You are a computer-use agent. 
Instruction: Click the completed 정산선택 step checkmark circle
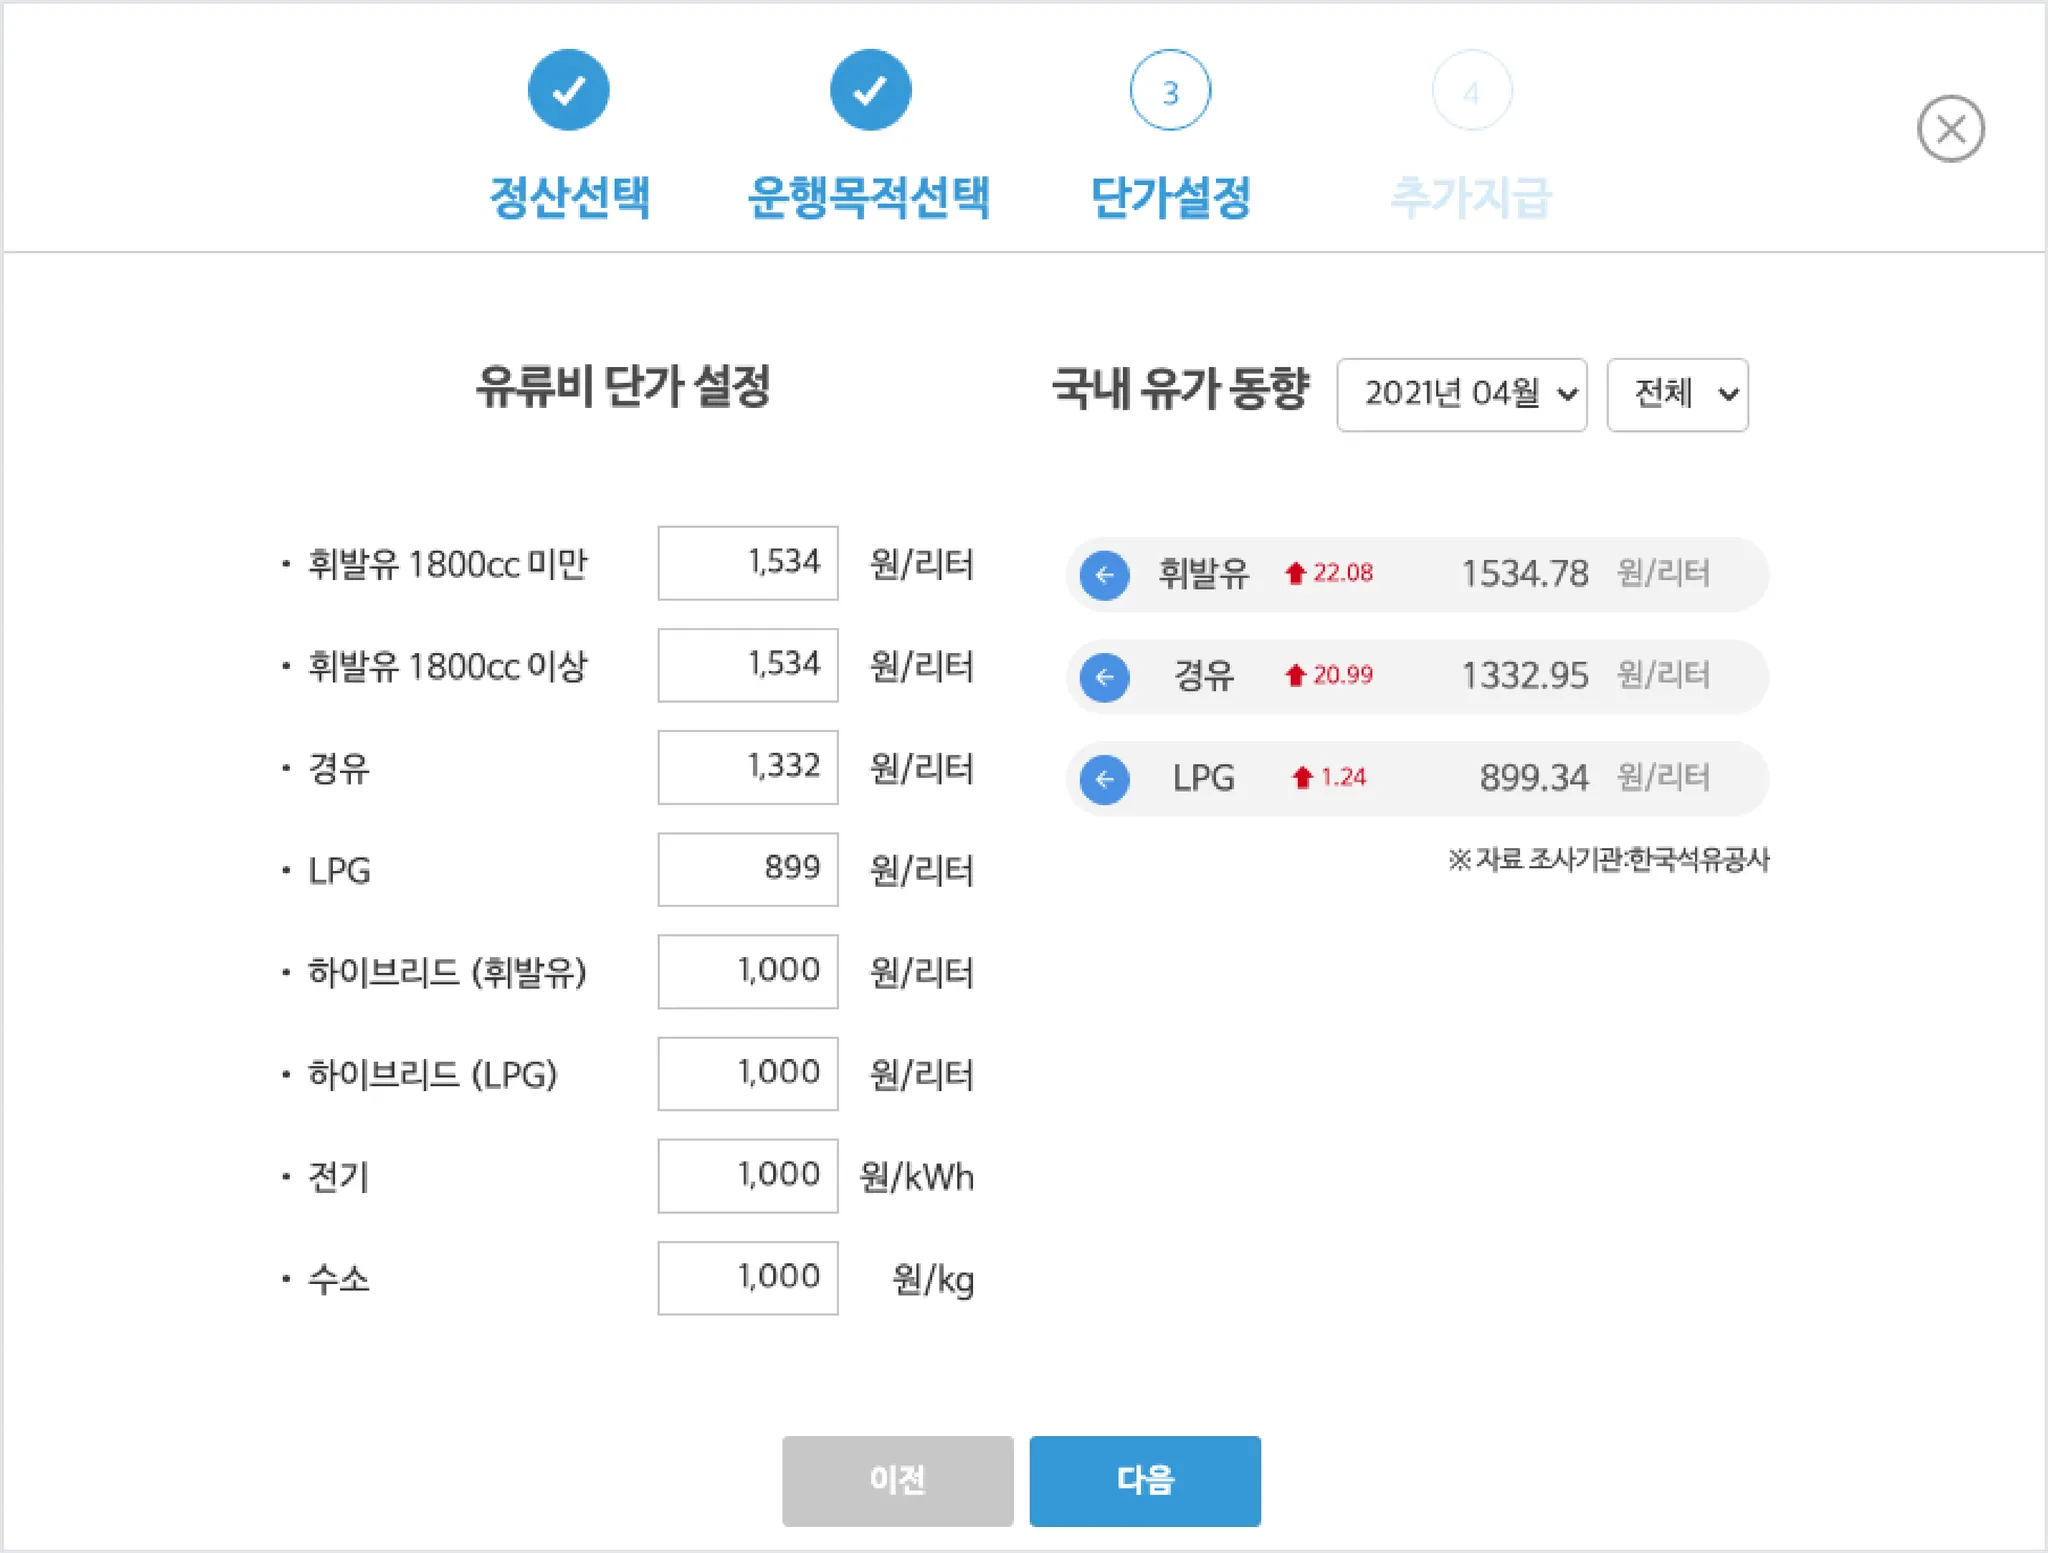[568, 90]
